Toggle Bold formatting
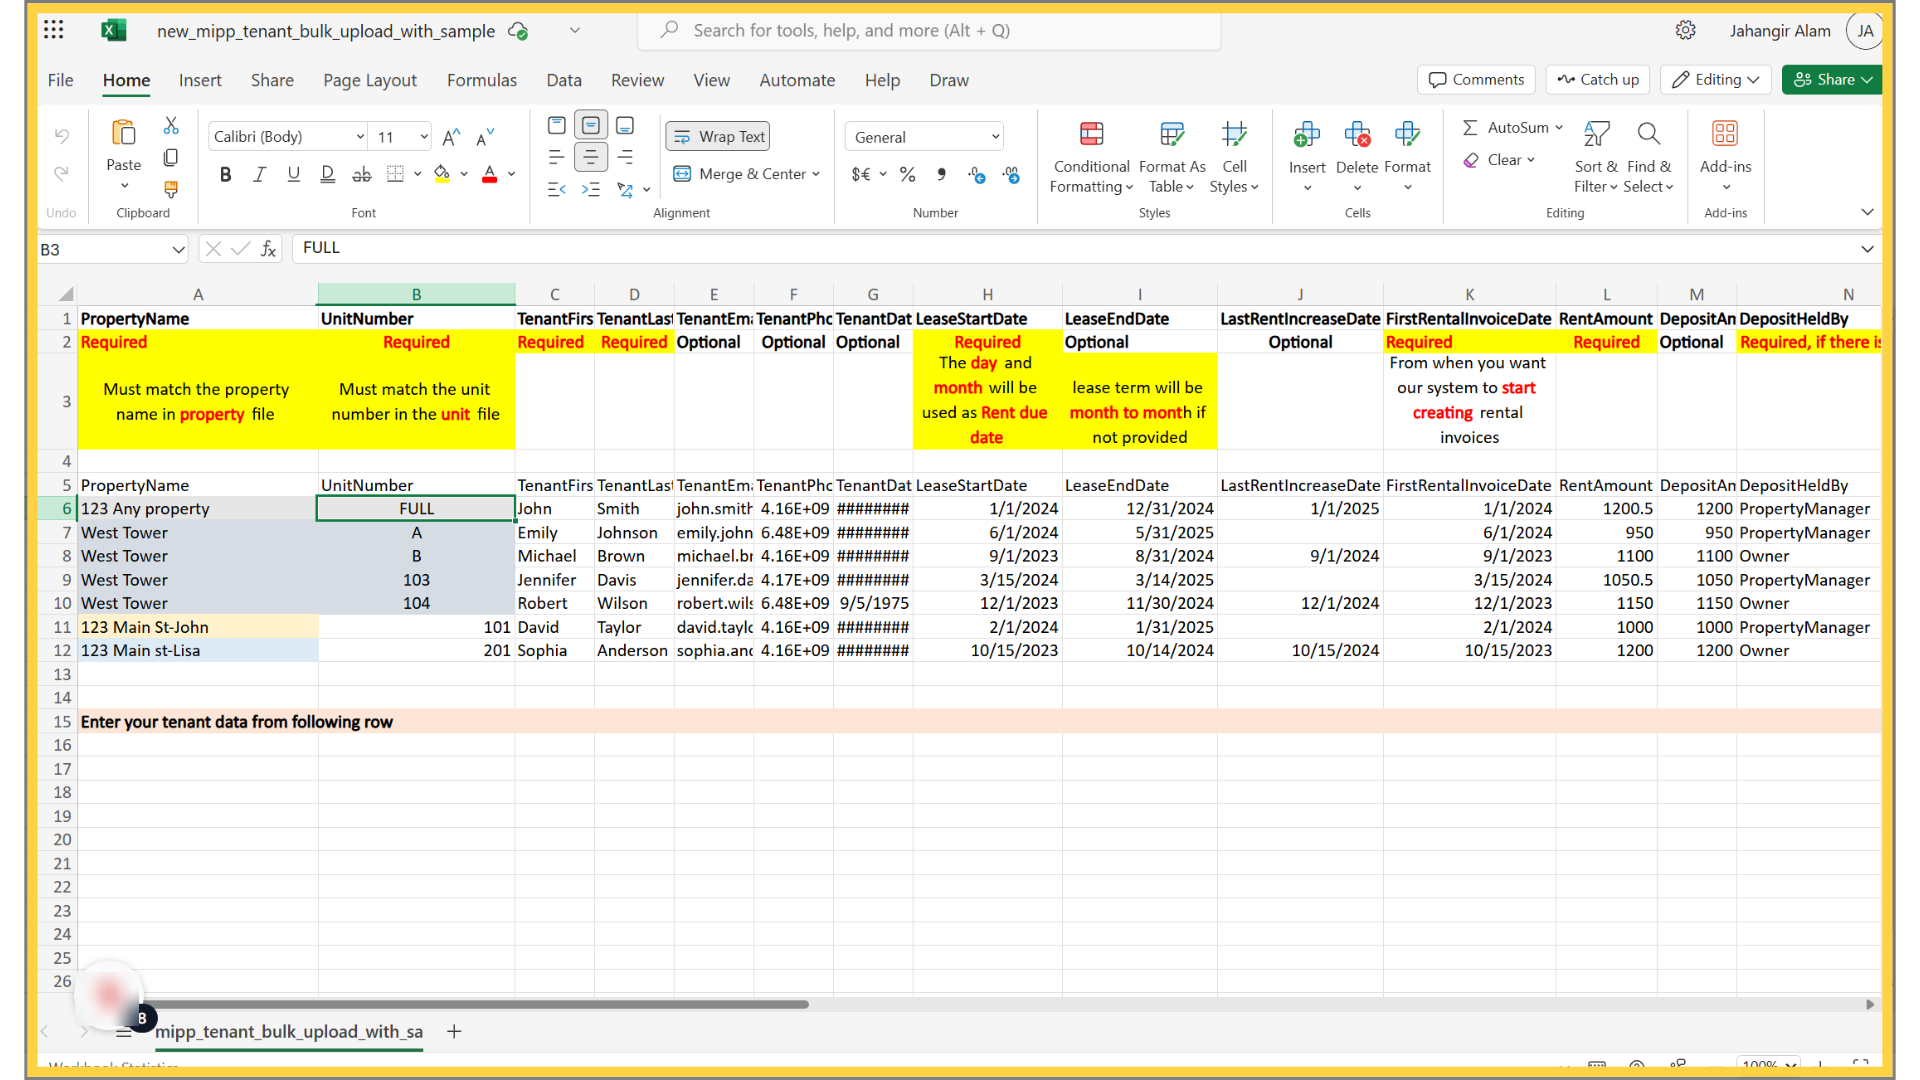This screenshot has width=1920, height=1080. click(226, 174)
